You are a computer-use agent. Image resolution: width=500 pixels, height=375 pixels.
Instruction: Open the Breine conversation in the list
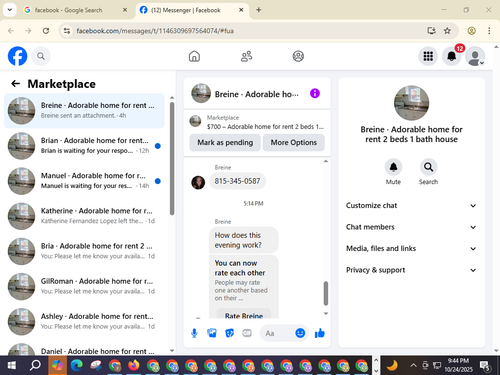tap(84, 111)
